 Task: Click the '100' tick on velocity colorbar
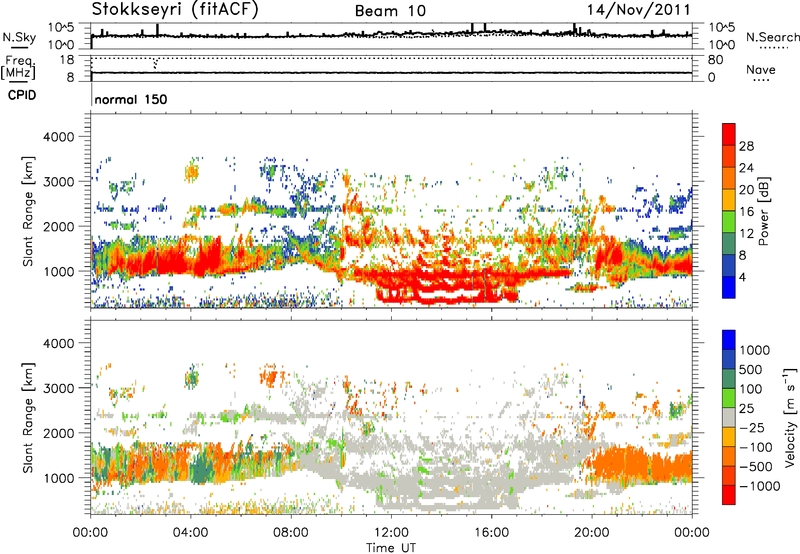coord(751,389)
